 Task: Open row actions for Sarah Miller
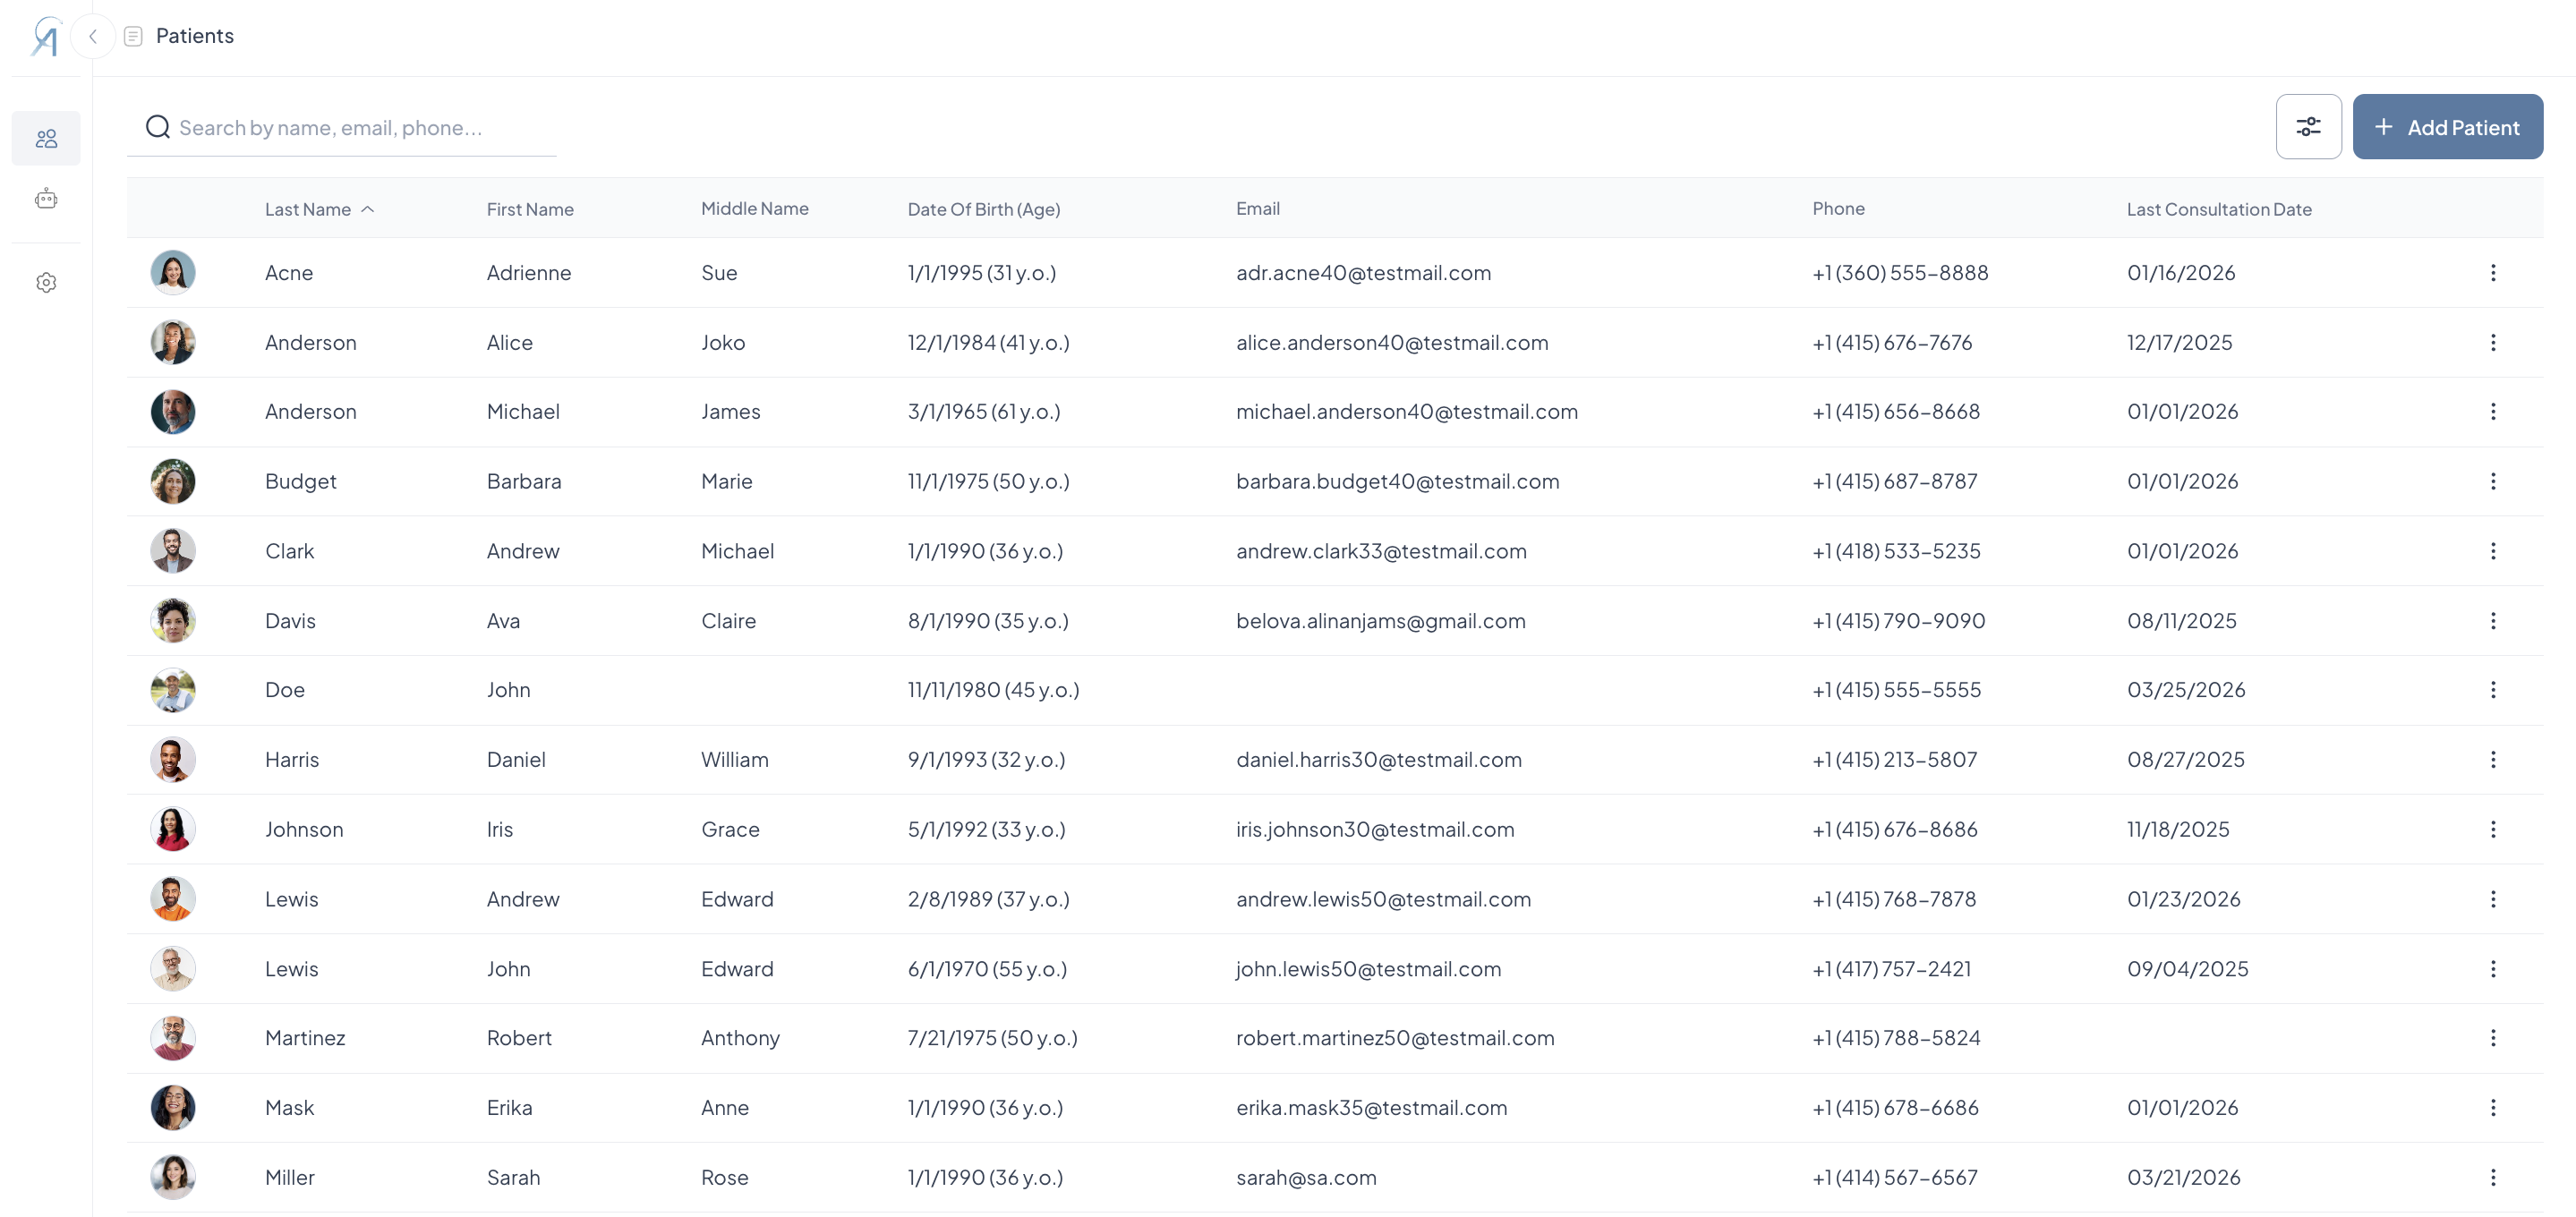click(x=2492, y=1177)
